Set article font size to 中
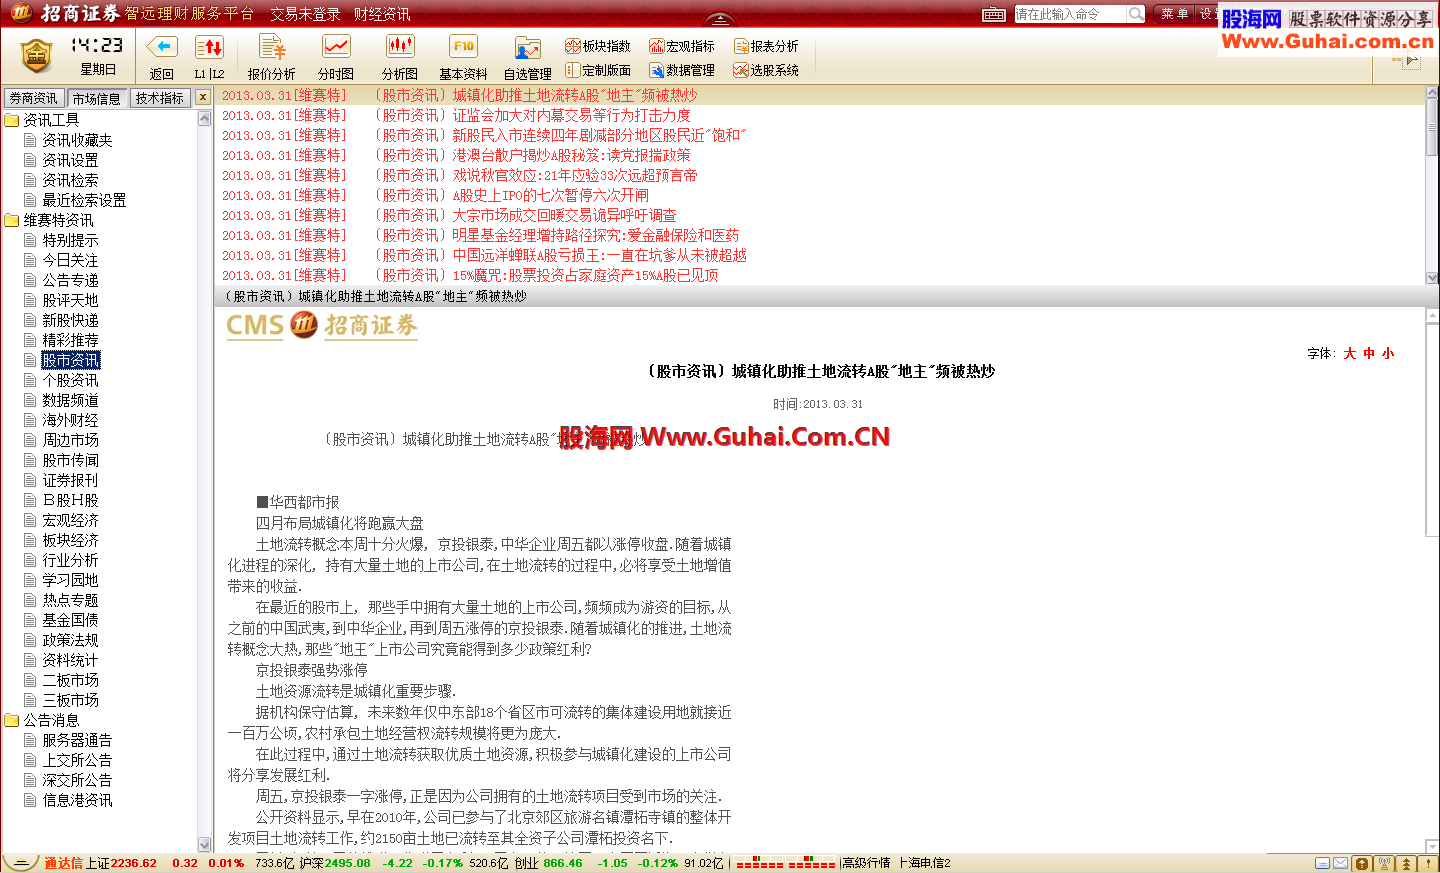 click(x=1369, y=353)
